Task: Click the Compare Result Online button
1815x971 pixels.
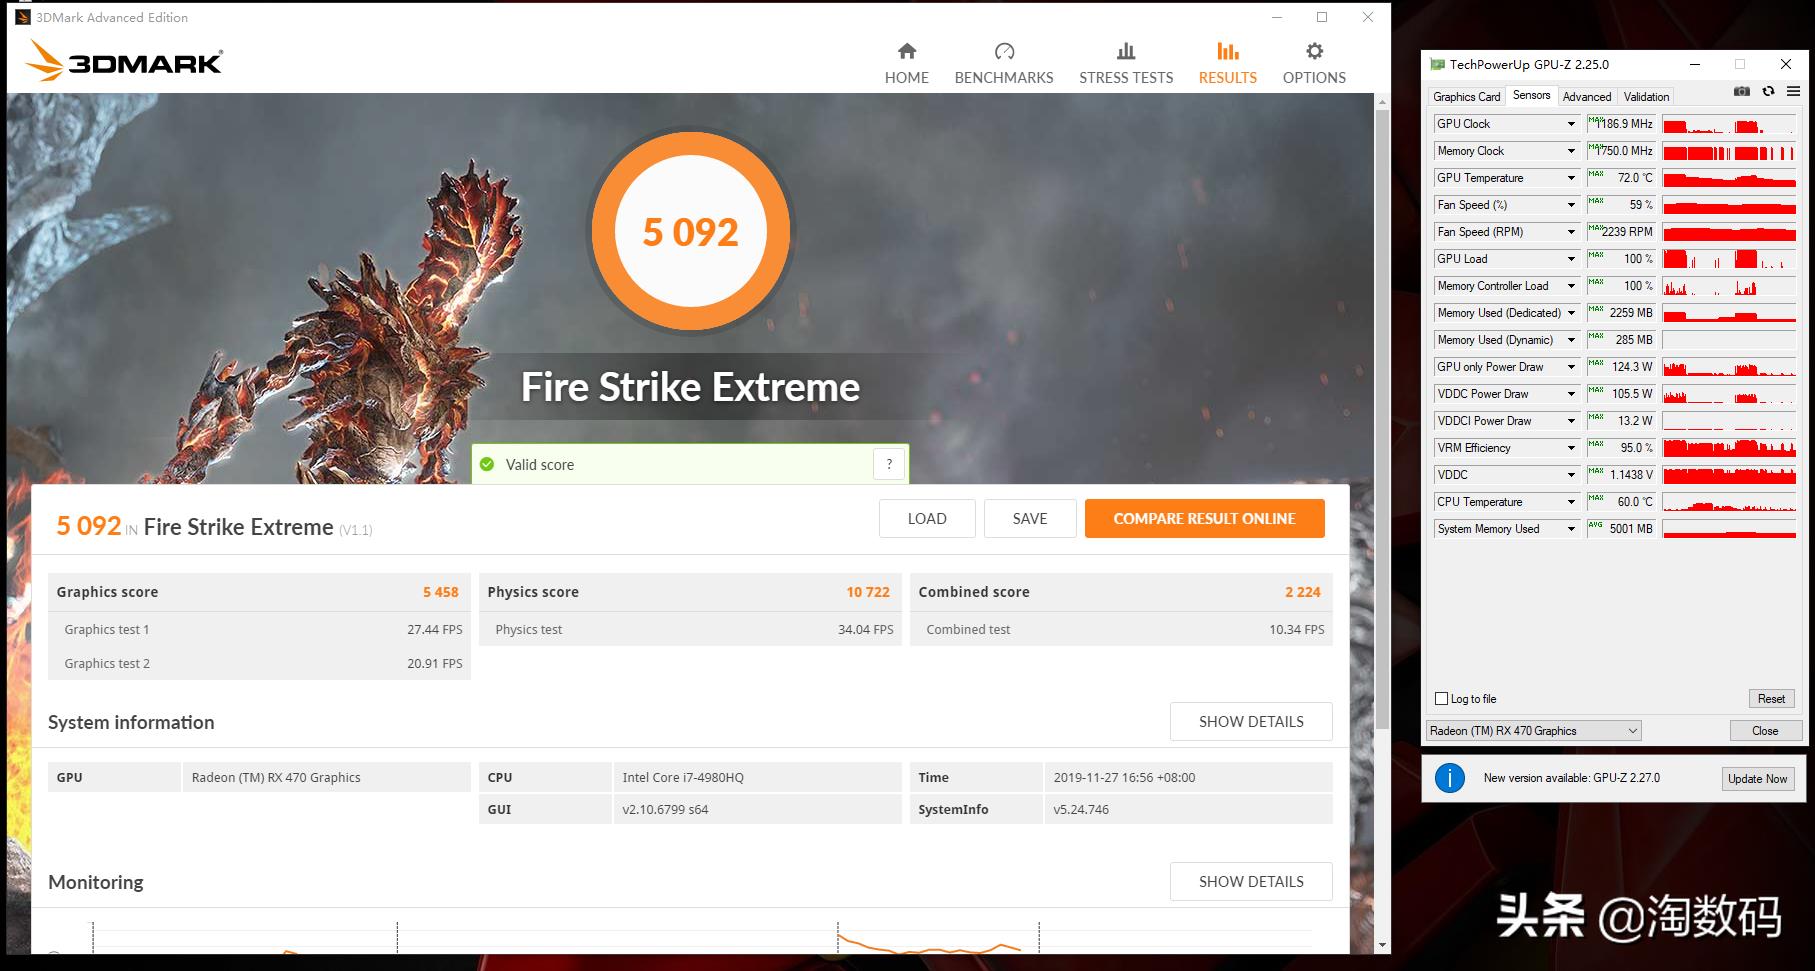Action: (1204, 518)
